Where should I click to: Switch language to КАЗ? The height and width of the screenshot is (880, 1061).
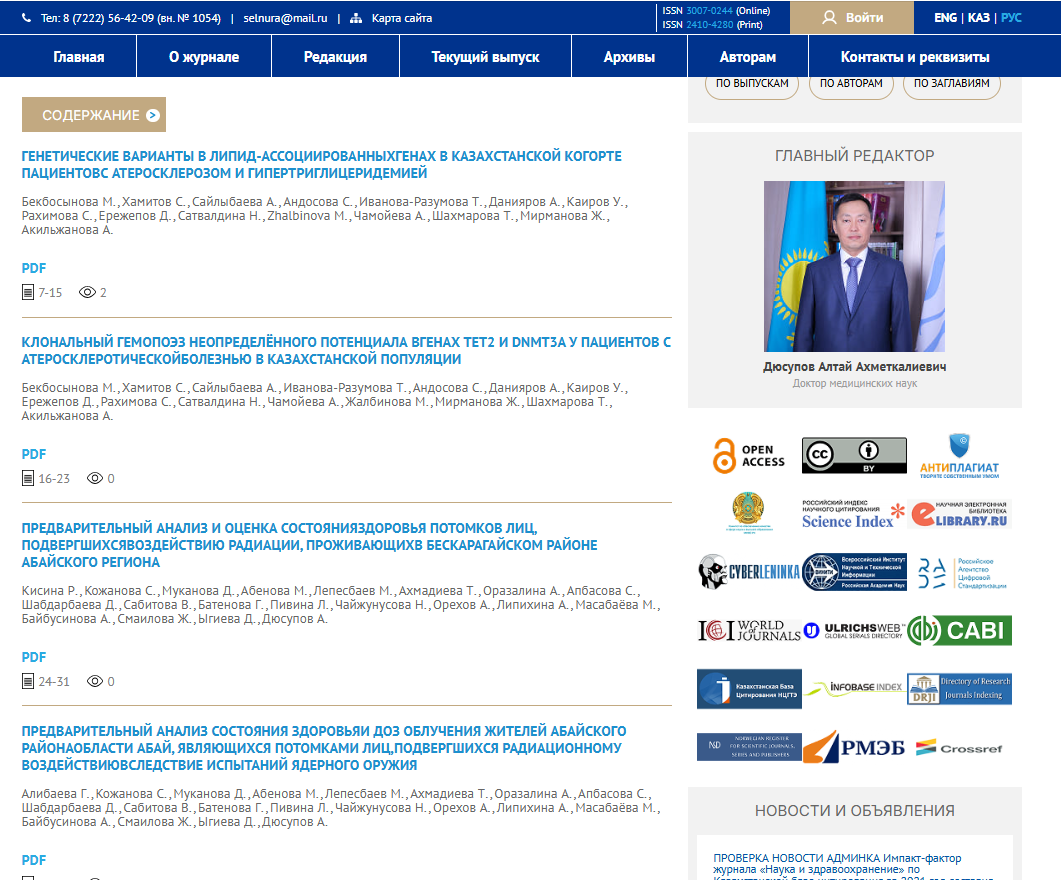(978, 18)
